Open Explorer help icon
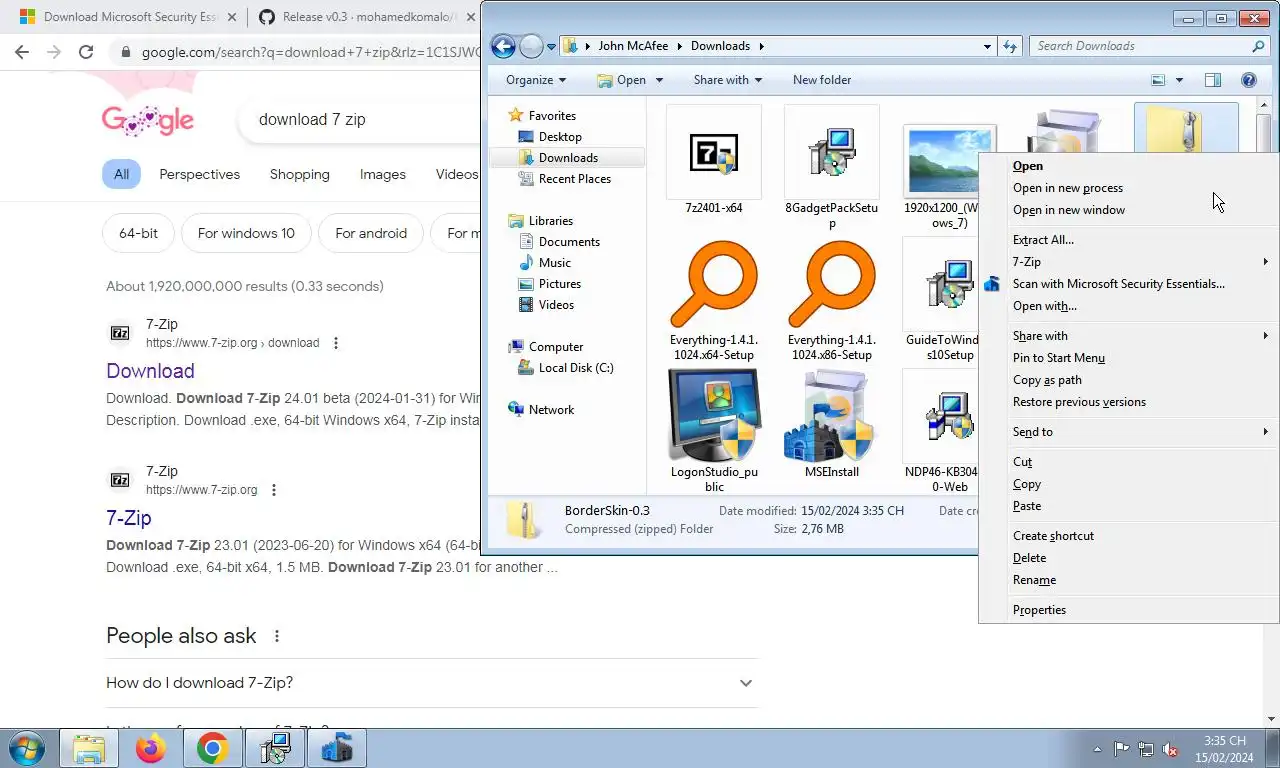Viewport: 1280px width, 768px height. (x=1248, y=80)
